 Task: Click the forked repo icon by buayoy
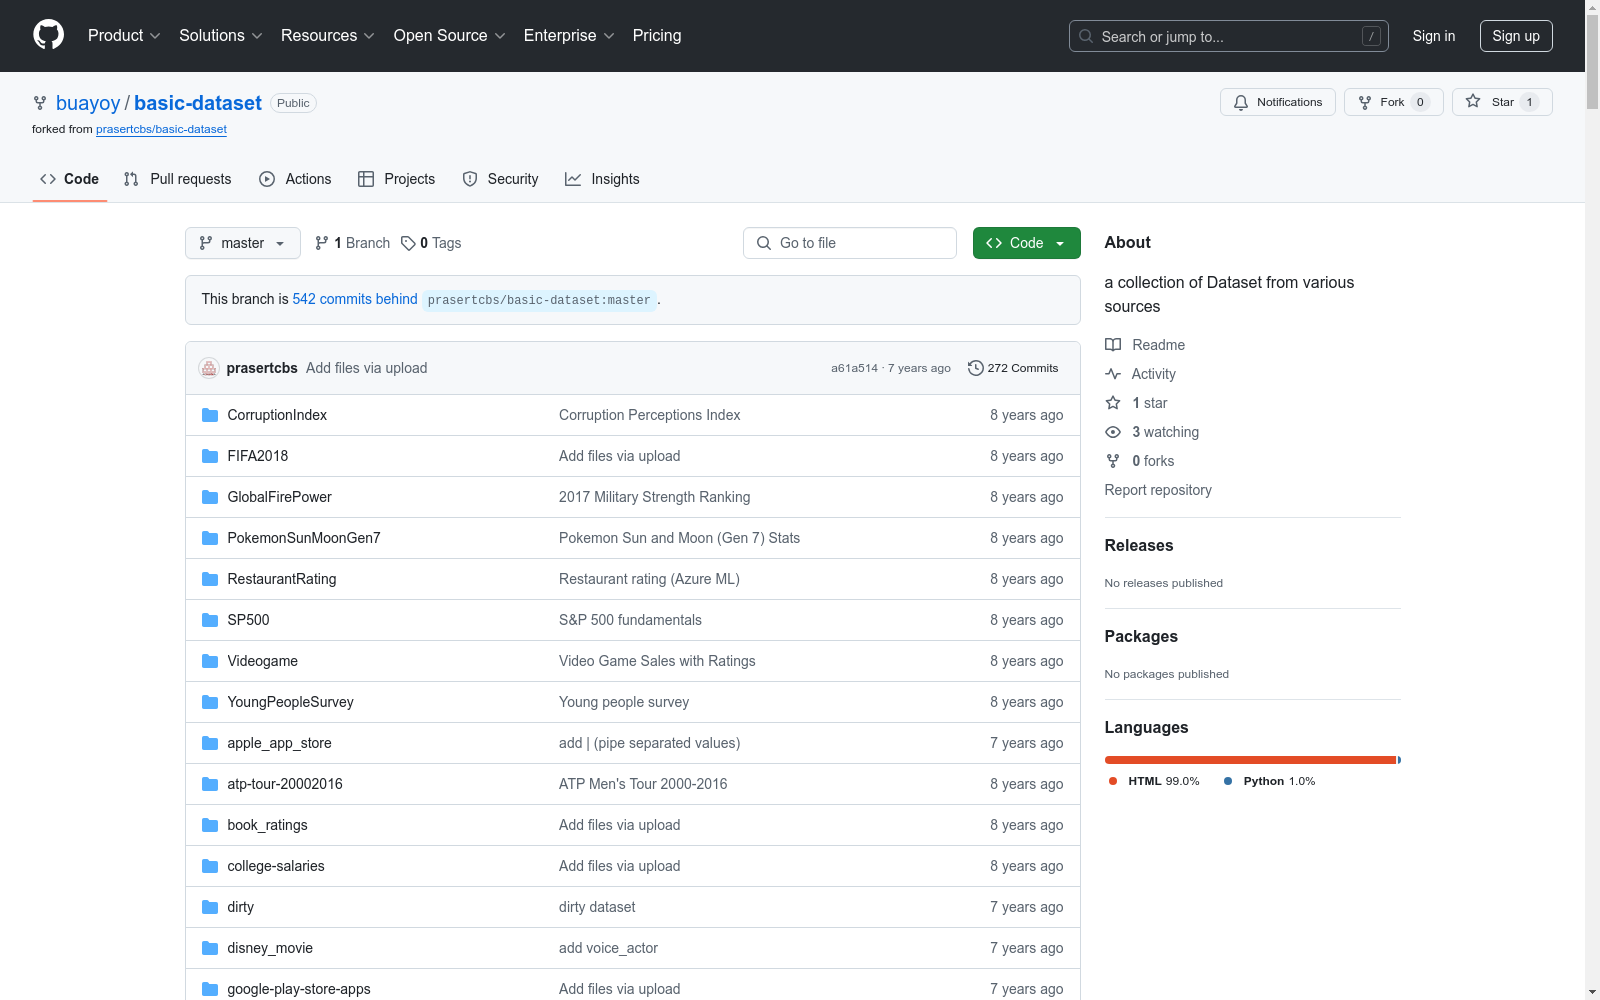click(x=40, y=103)
